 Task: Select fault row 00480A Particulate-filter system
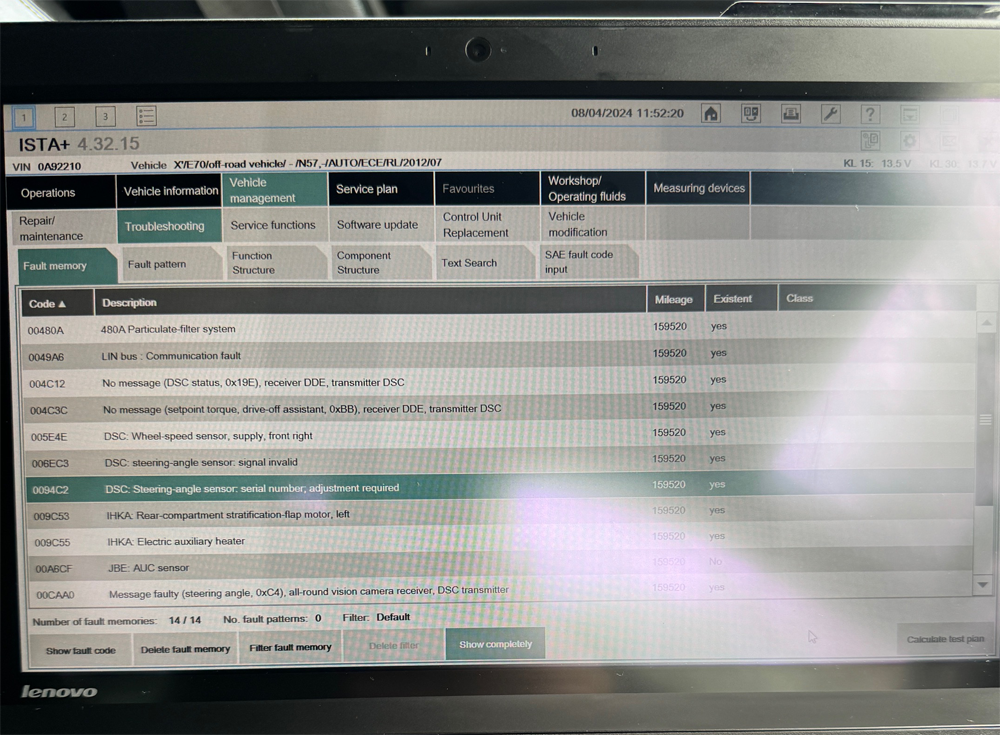pyautogui.click(x=498, y=328)
